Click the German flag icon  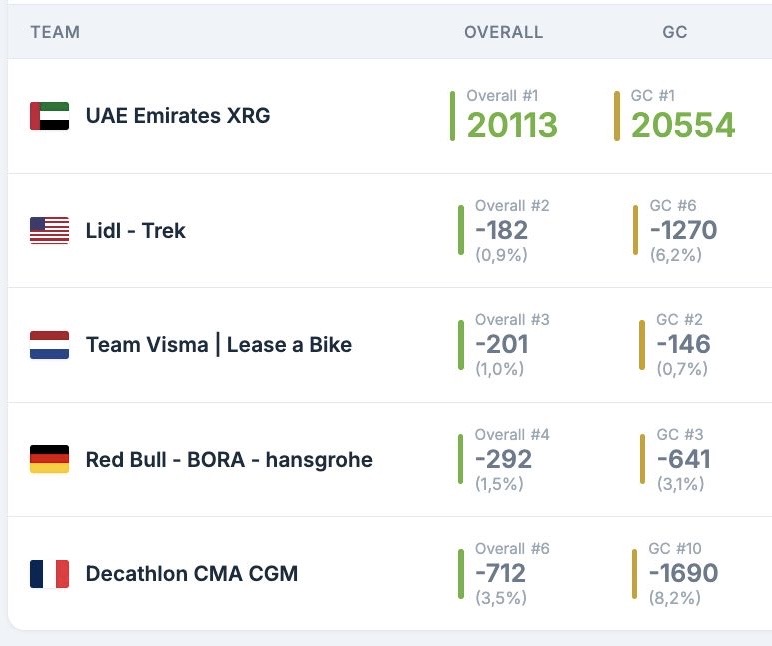[49, 460]
